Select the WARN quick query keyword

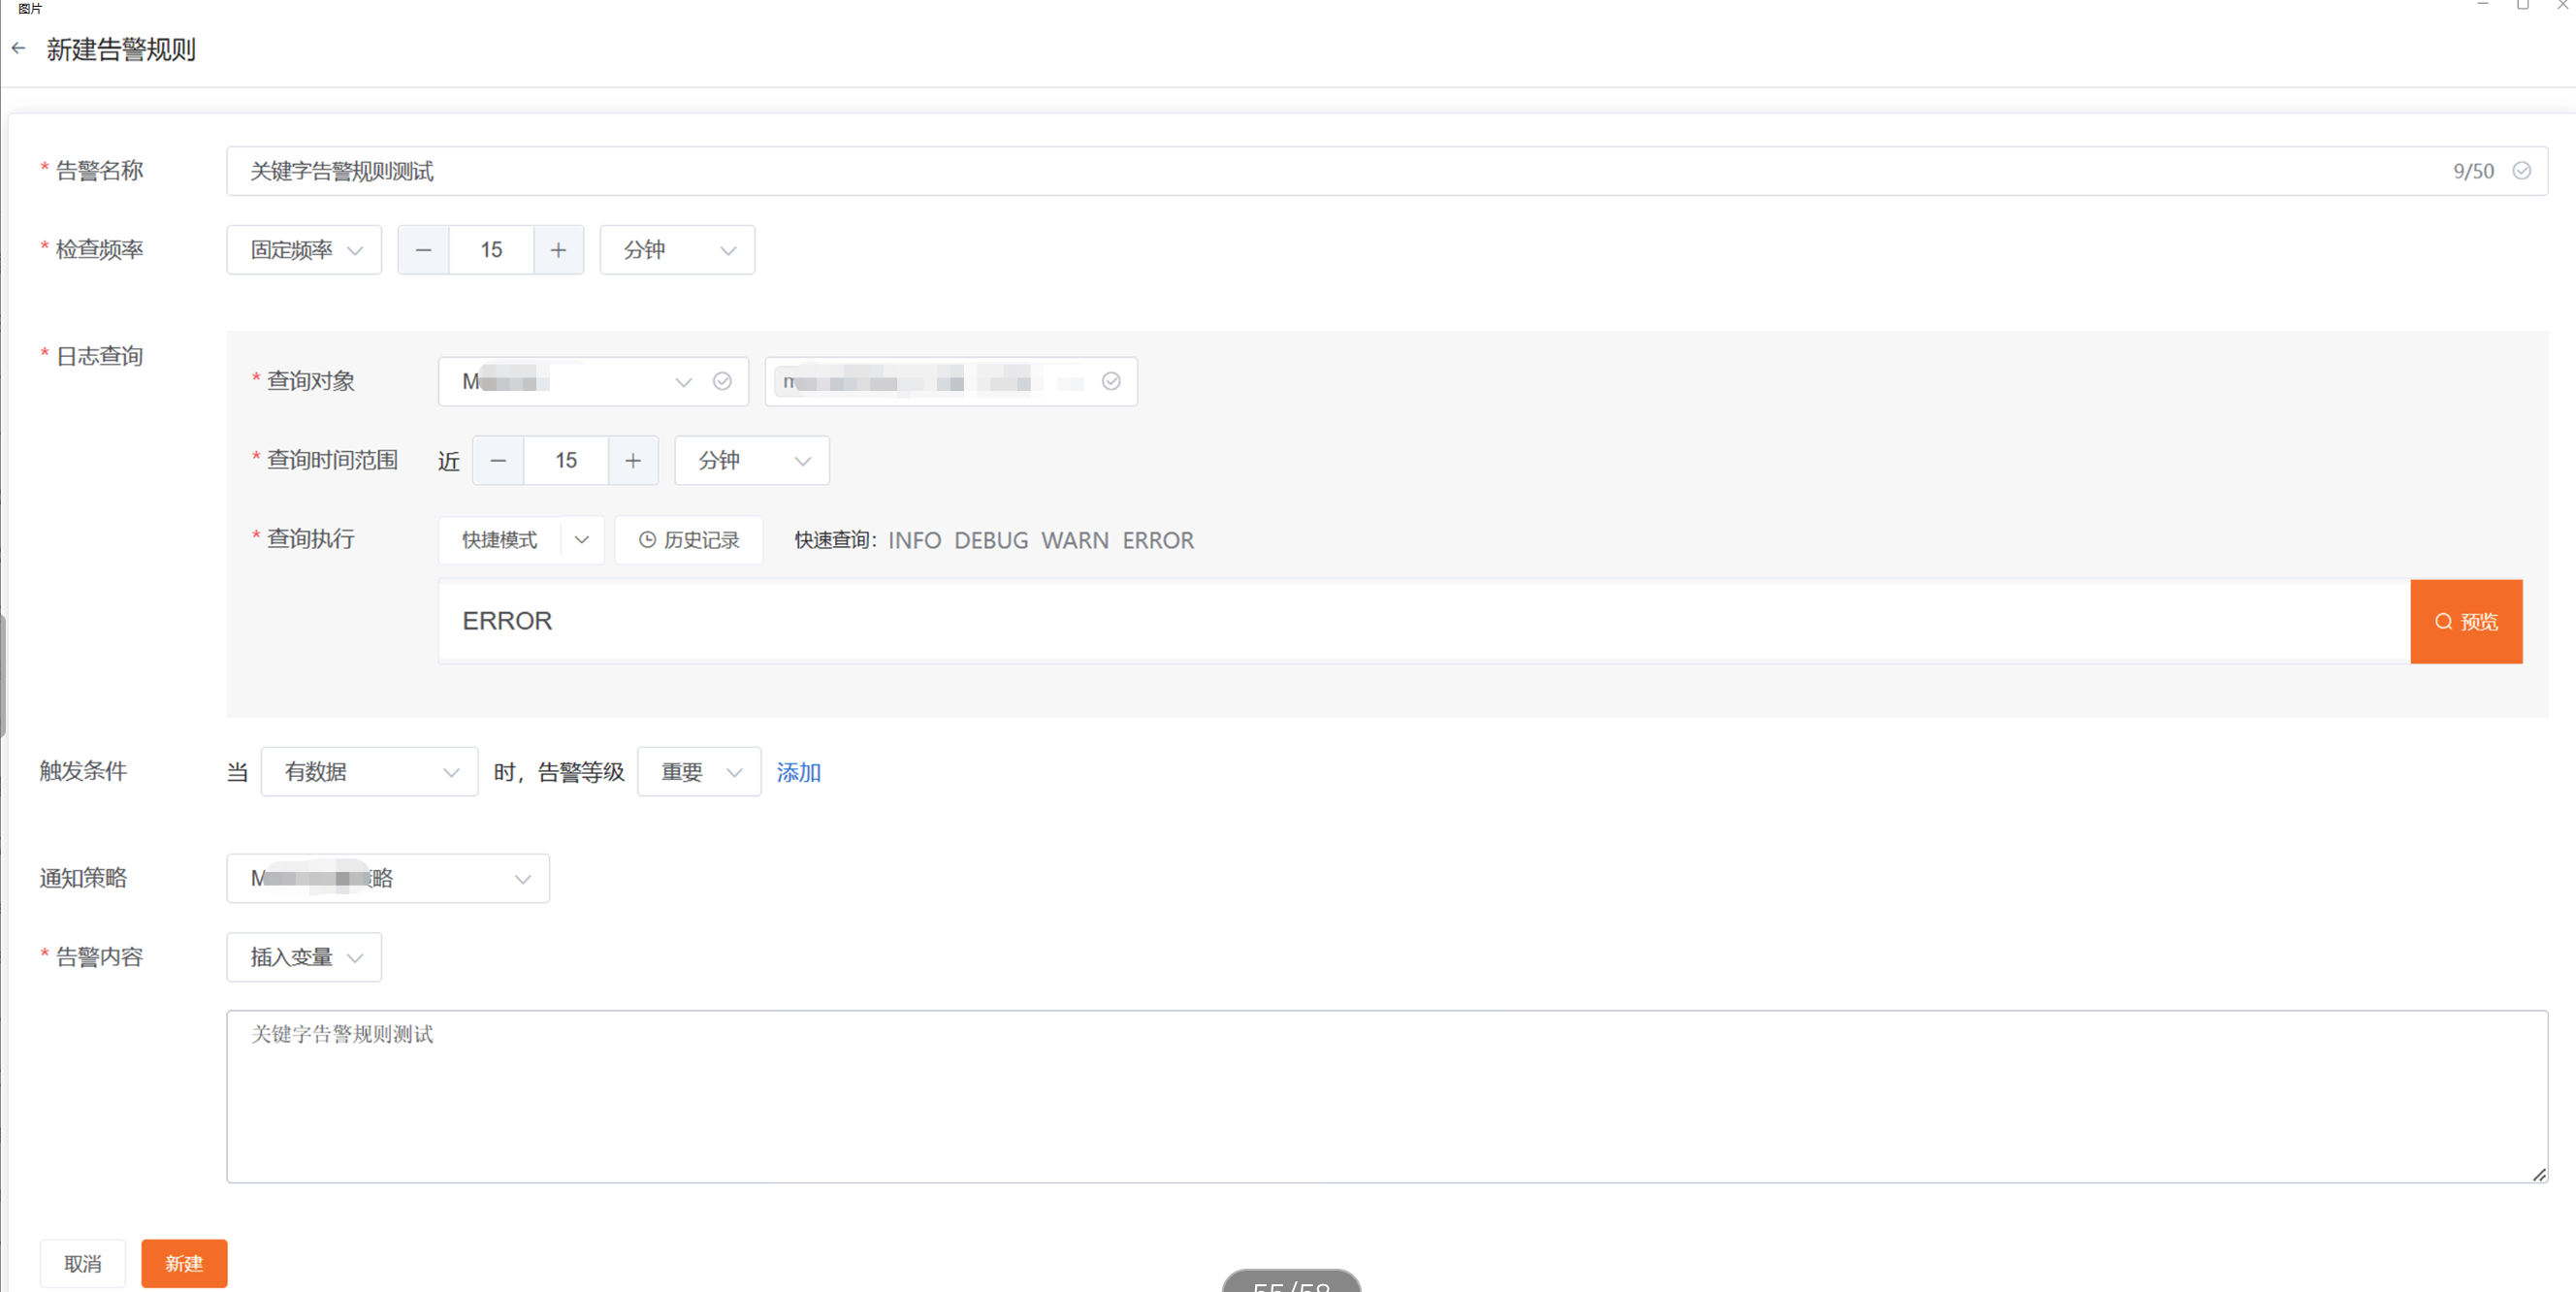pyautogui.click(x=1074, y=540)
